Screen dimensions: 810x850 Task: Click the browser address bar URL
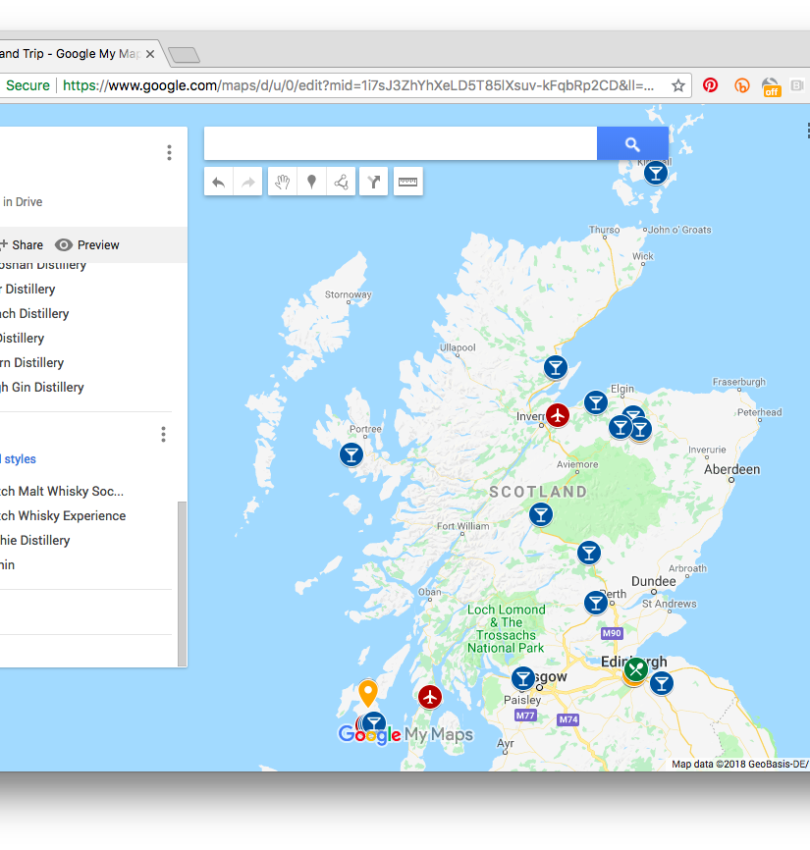[x=358, y=86]
